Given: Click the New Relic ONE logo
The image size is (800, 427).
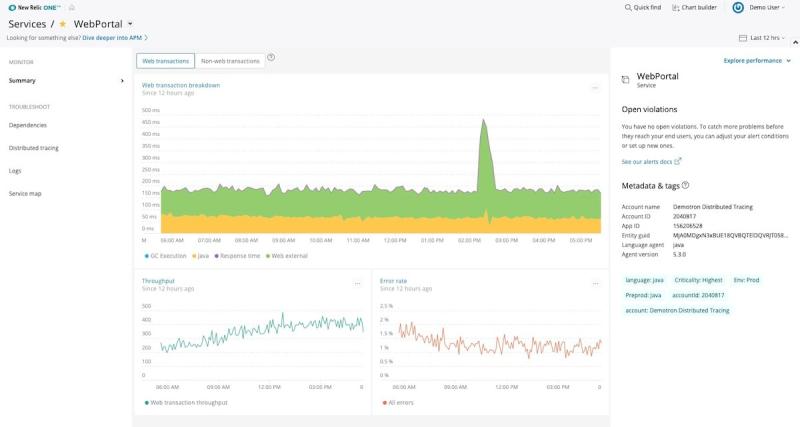Looking at the screenshot, I should pyautogui.click(x=34, y=8).
